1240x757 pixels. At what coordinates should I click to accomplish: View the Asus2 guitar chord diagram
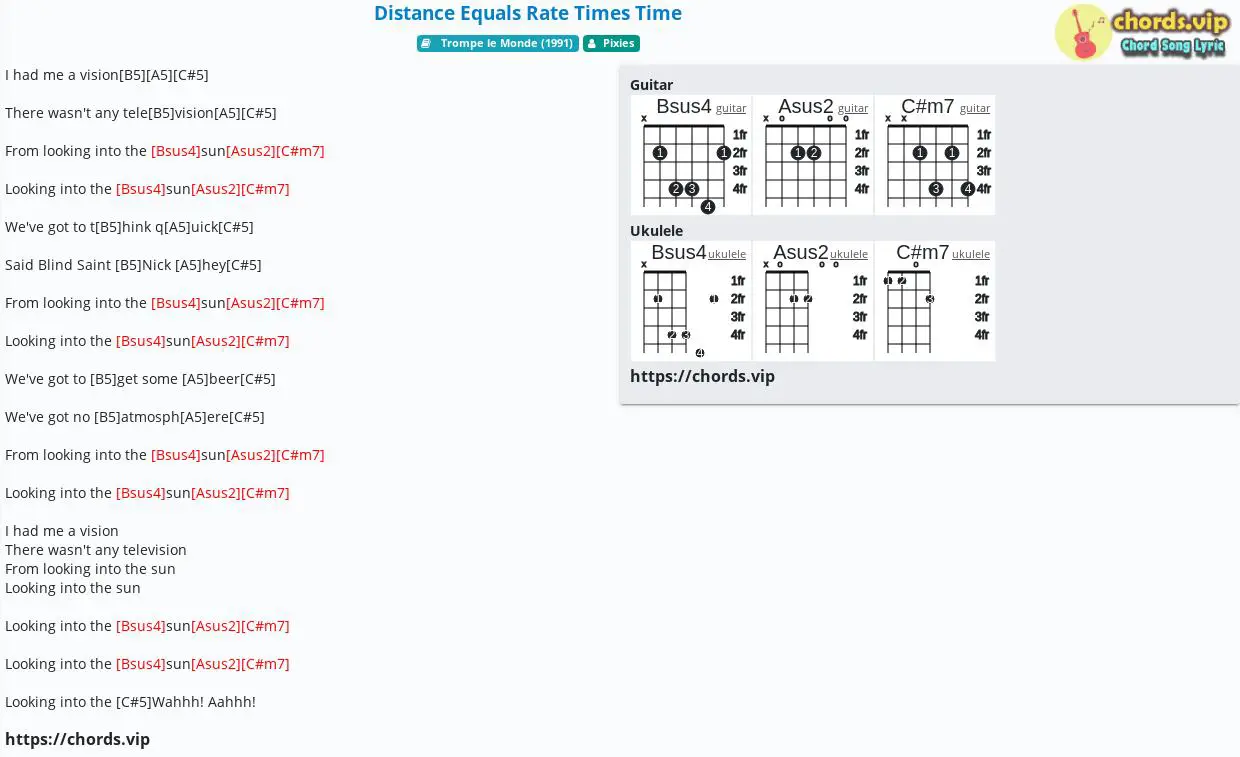pyautogui.click(x=813, y=155)
